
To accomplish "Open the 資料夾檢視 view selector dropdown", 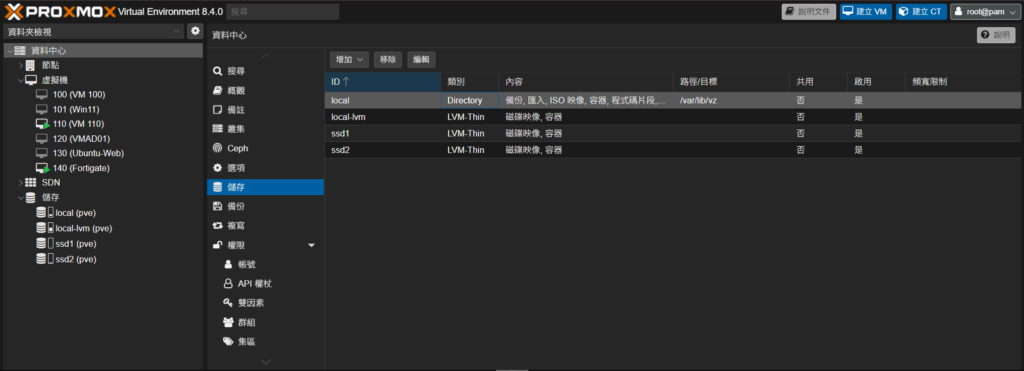I will tap(94, 31).
